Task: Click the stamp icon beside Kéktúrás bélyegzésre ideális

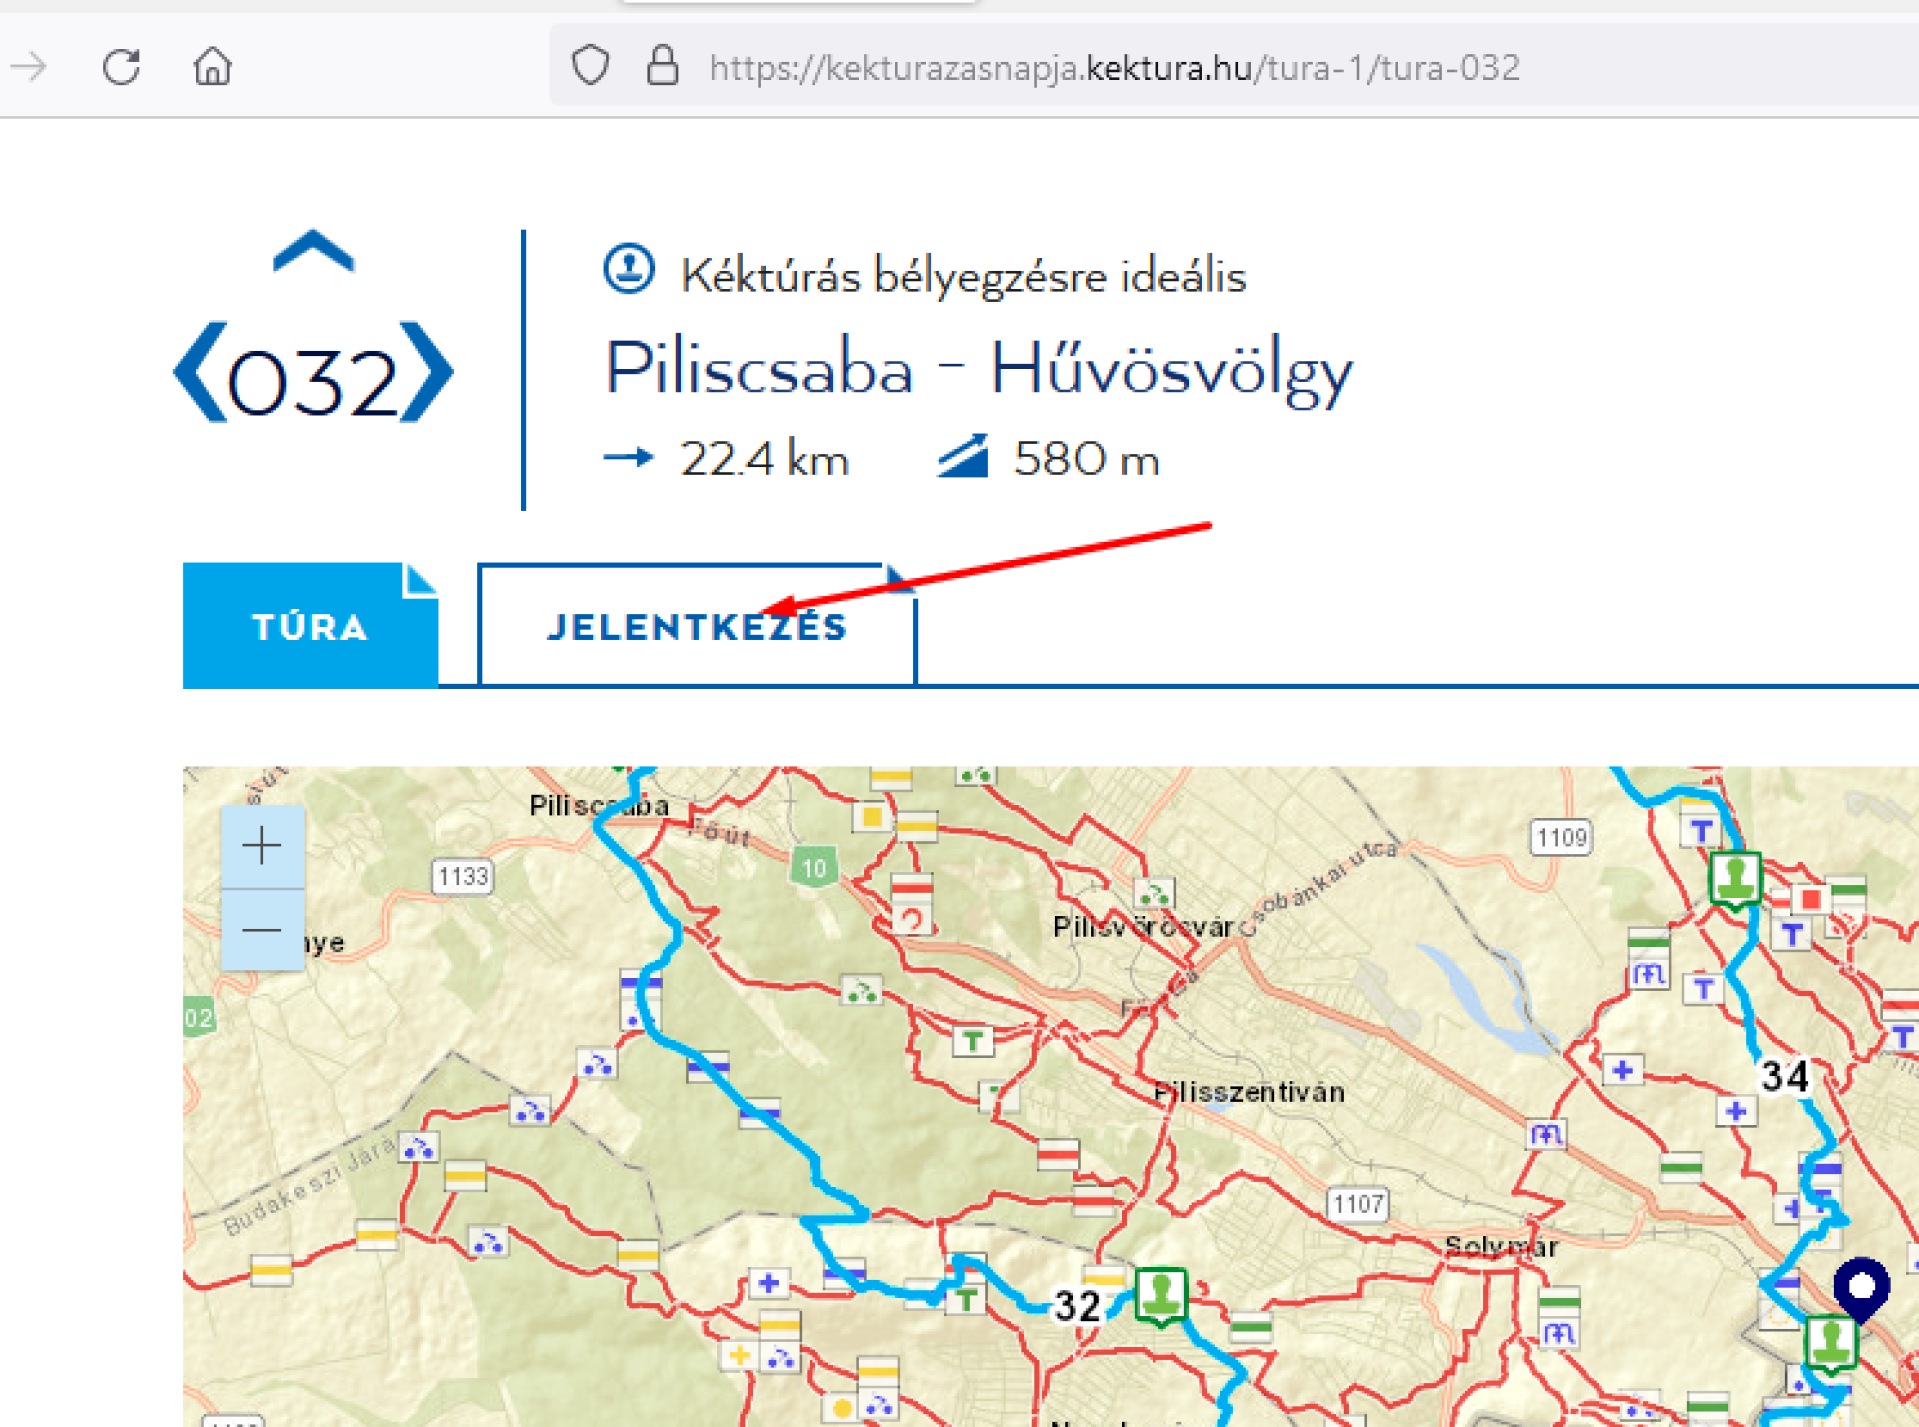Action: 629,270
